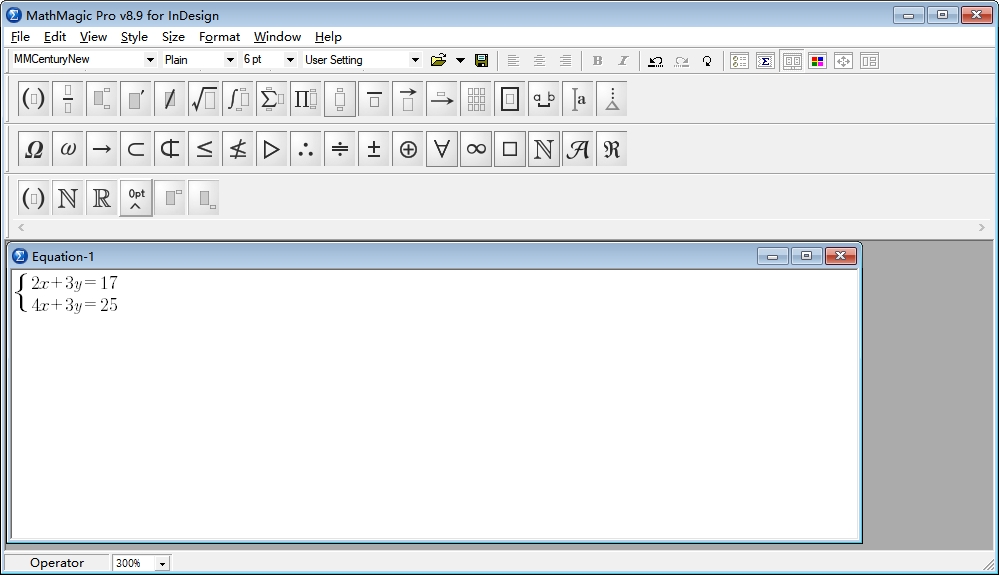The height and width of the screenshot is (575, 999).
Task: Toggle italic text formatting
Action: 623,60
